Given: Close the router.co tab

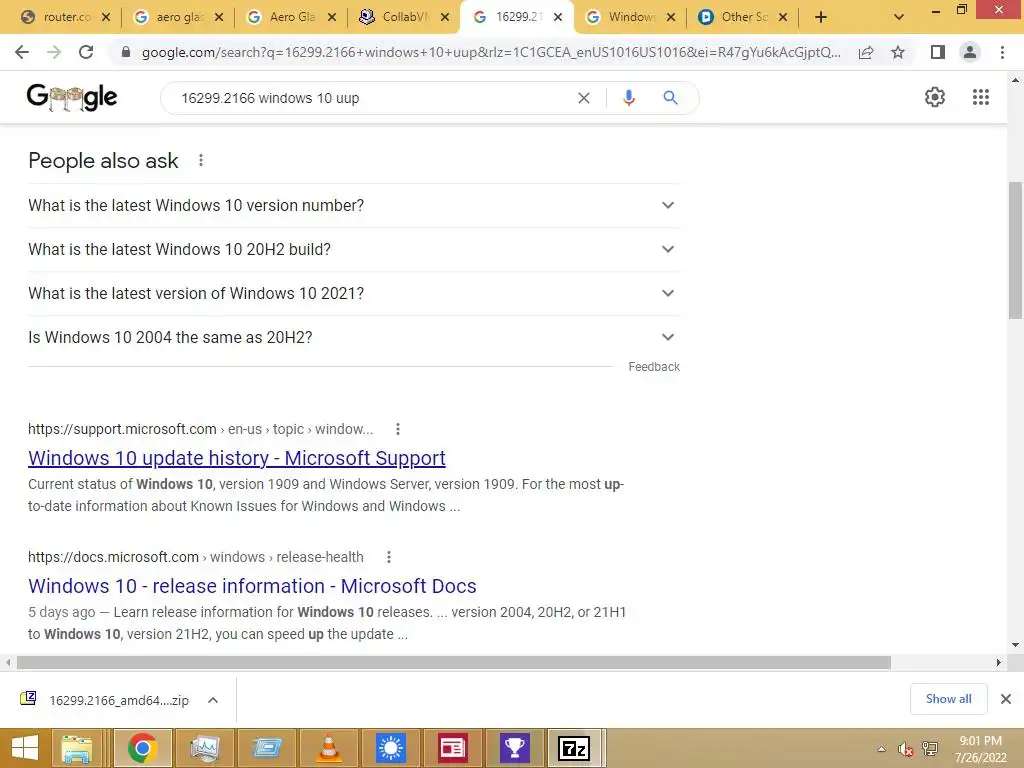Looking at the screenshot, I should tap(106, 18).
